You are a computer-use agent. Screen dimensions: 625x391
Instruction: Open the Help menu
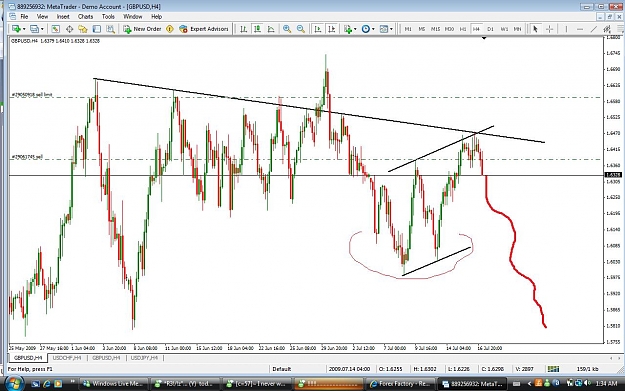157,16
